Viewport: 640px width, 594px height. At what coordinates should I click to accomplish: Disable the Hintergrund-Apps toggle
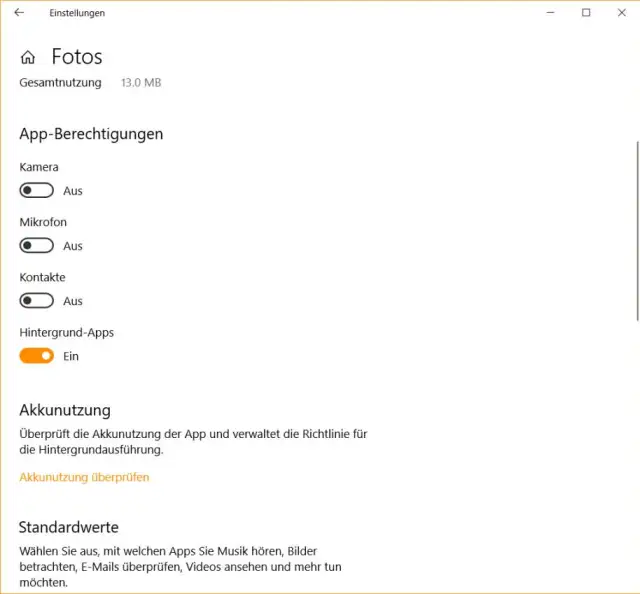tap(37, 356)
